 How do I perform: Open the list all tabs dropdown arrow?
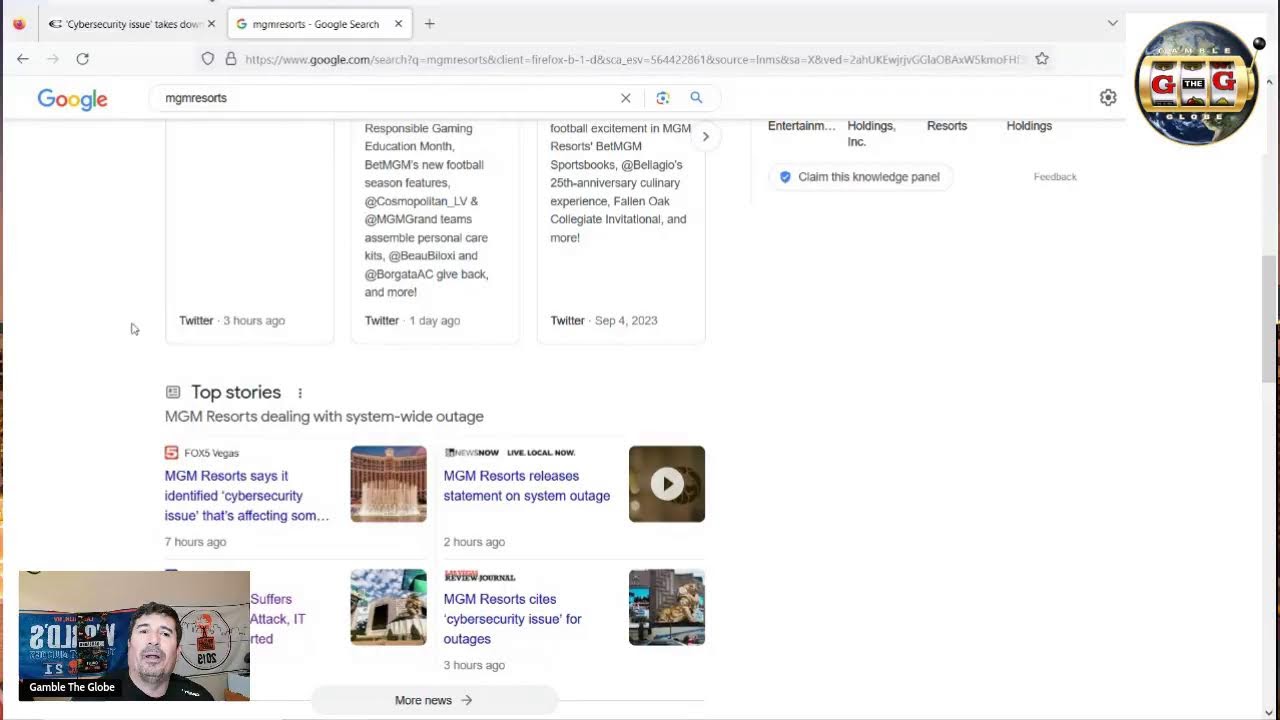(x=1113, y=23)
